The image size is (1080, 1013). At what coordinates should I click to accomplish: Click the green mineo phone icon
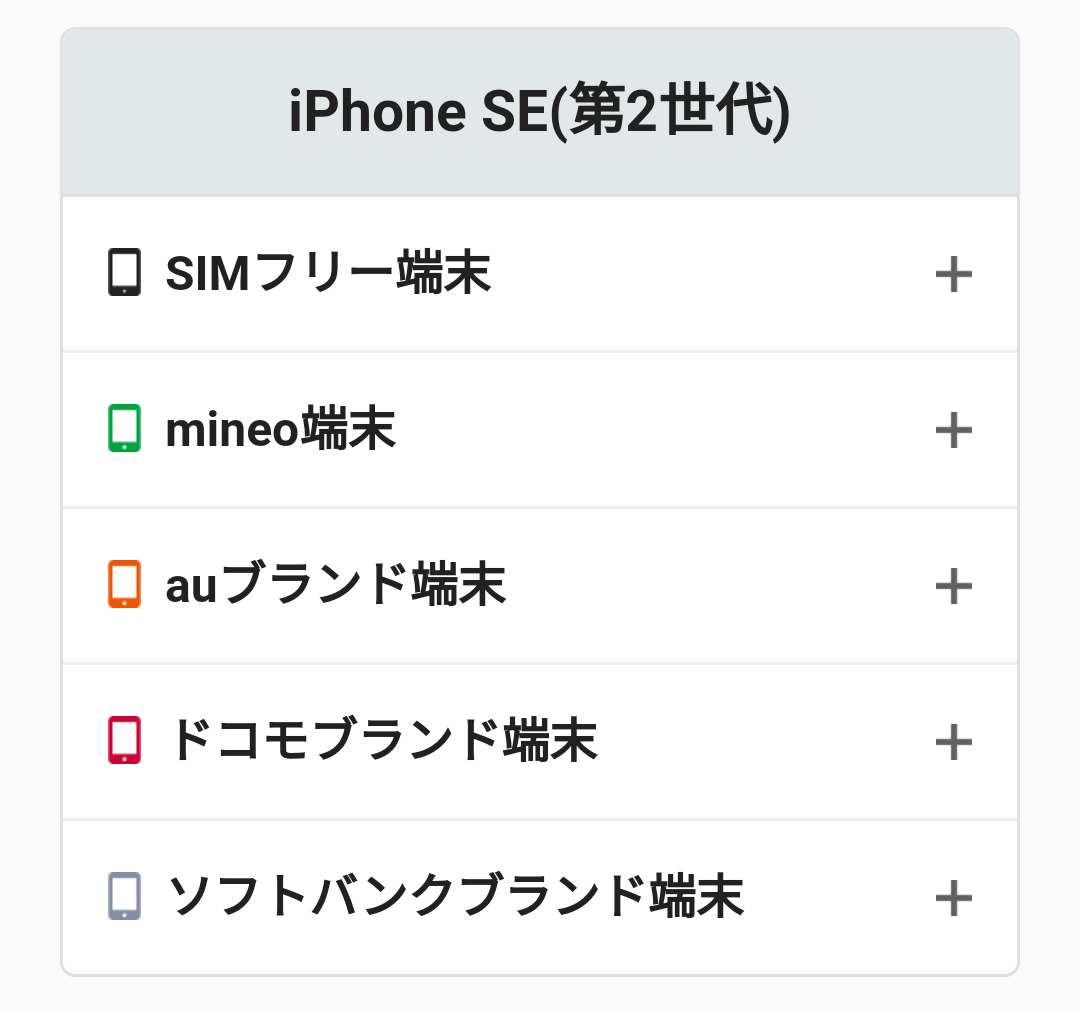[124, 428]
